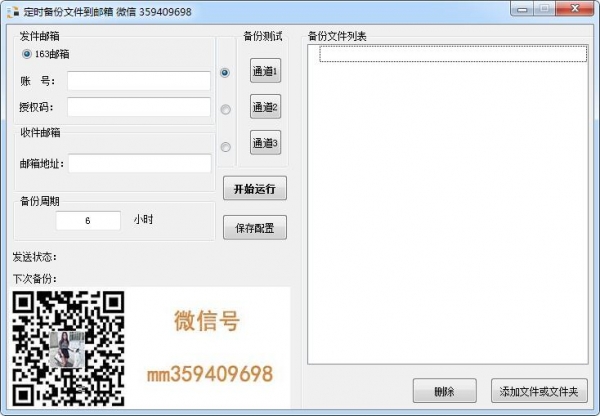Viewport: 600px width, 416px height.
Task: Click the 通道1 test button
Action: pyautogui.click(x=265, y=70)
